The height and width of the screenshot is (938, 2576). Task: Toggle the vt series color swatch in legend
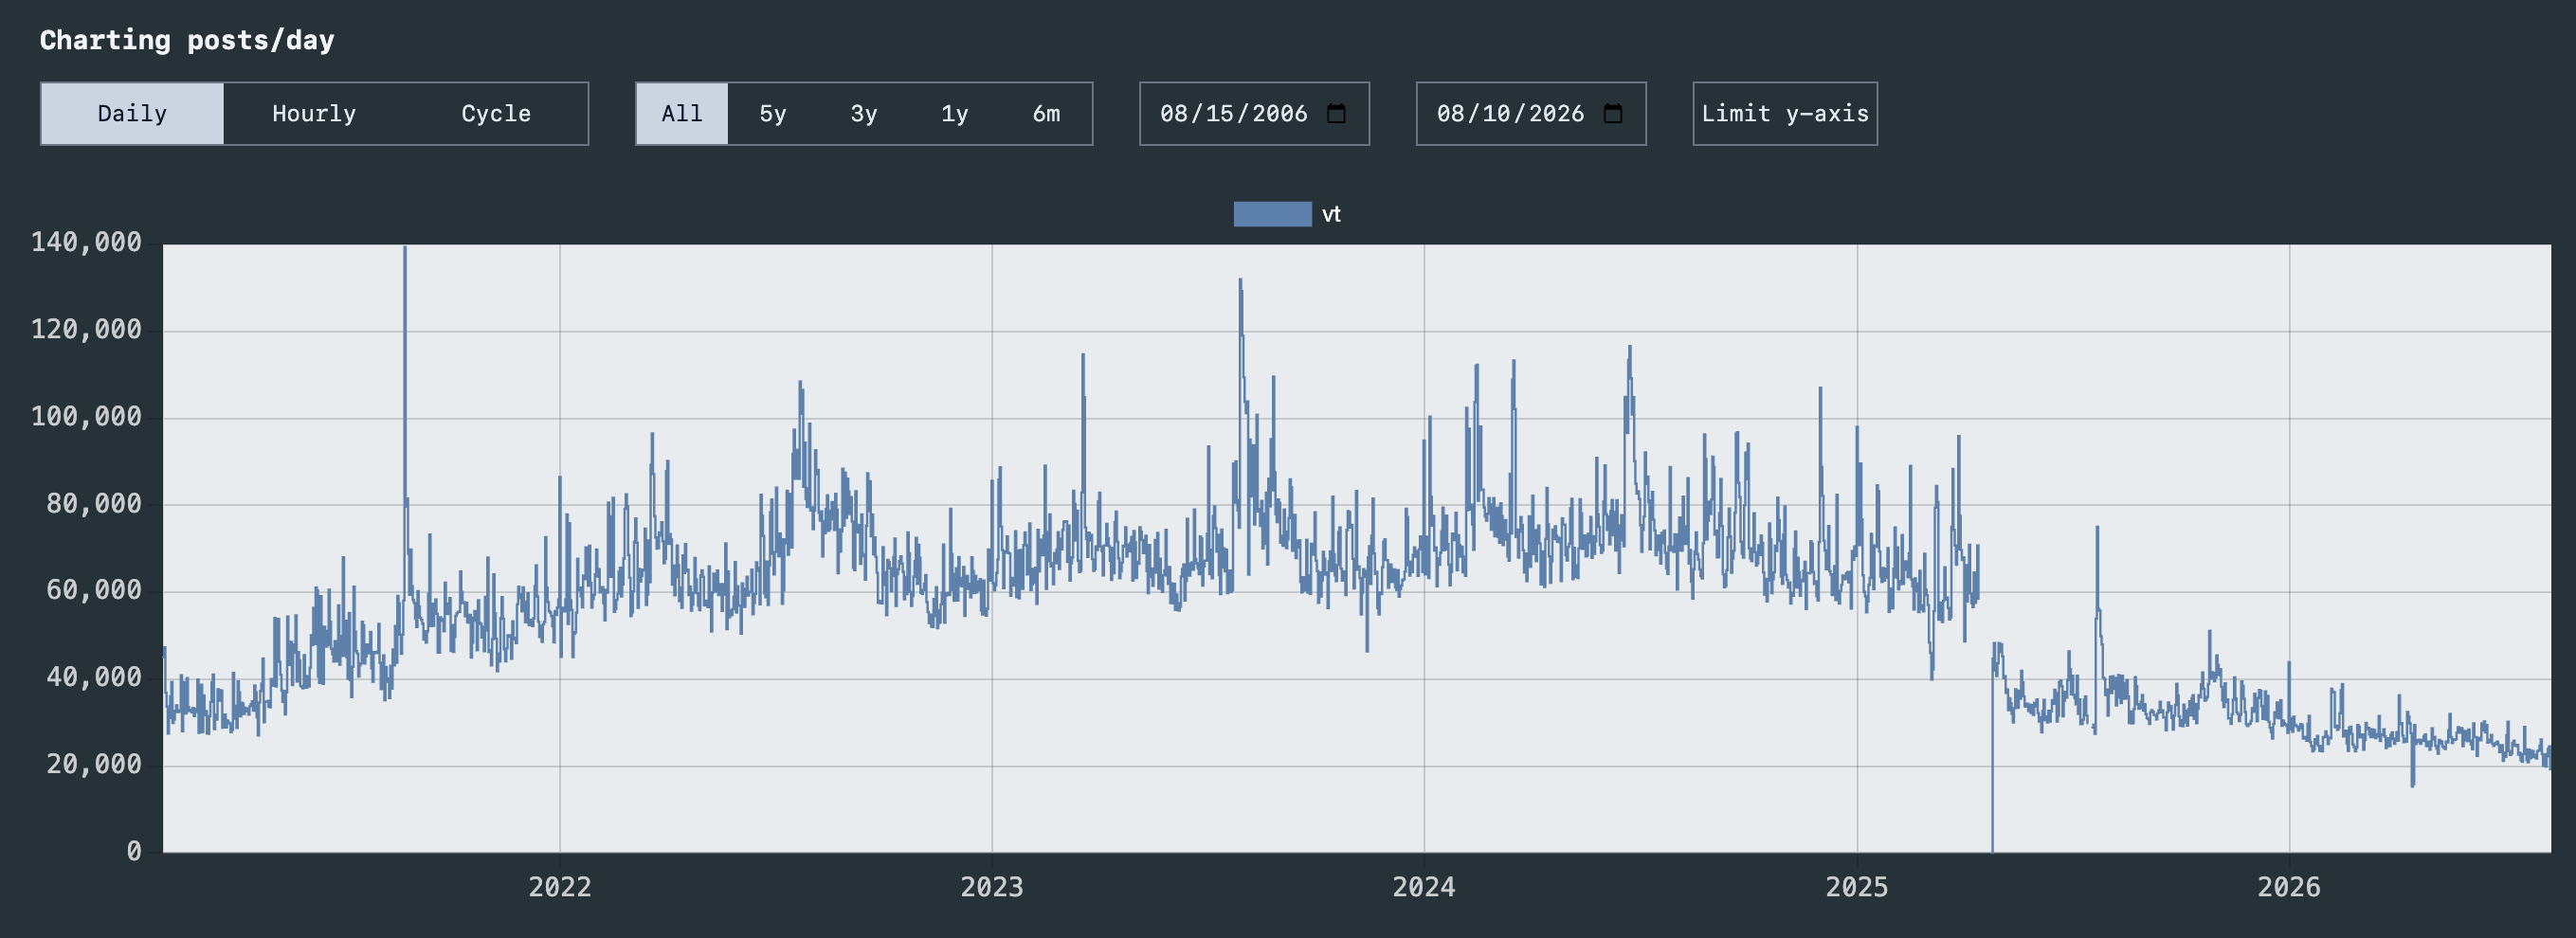1272,214
